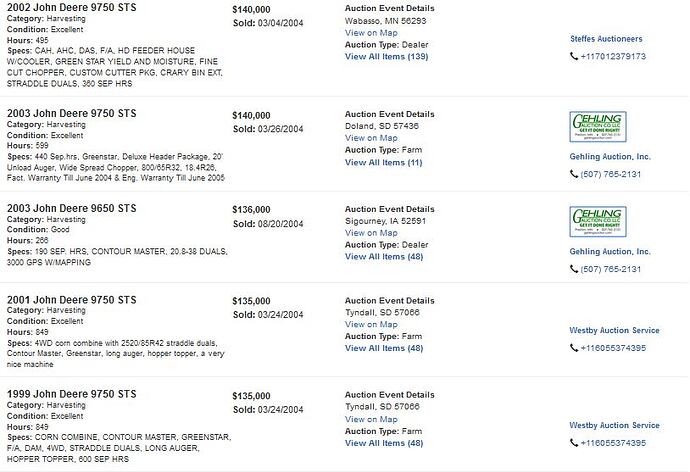The height and width of the screenshot is (472, 690).
Task: Open Steffes Auctioneers link
Action: coord(606,39)
